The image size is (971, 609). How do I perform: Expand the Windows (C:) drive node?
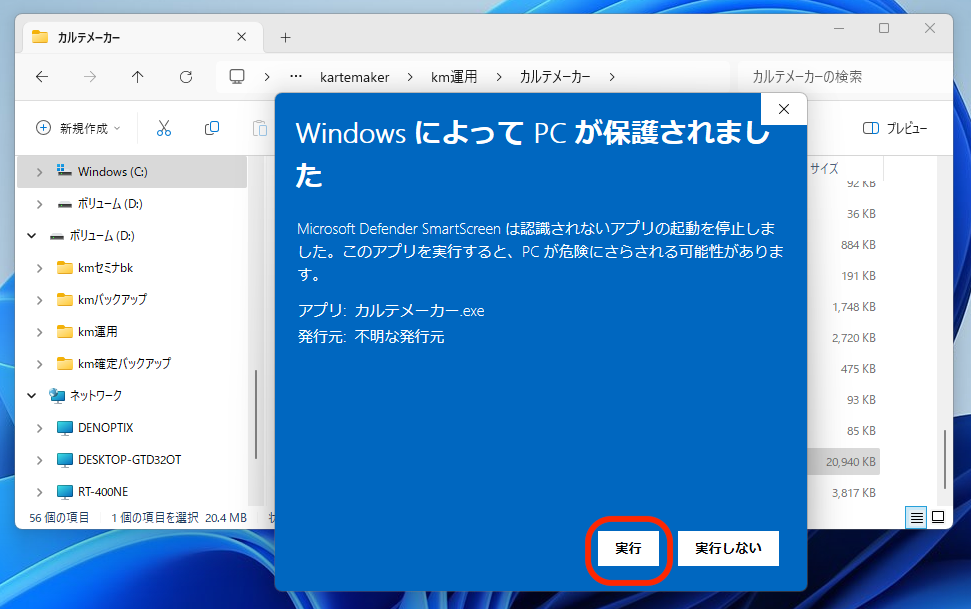point(39,172)
